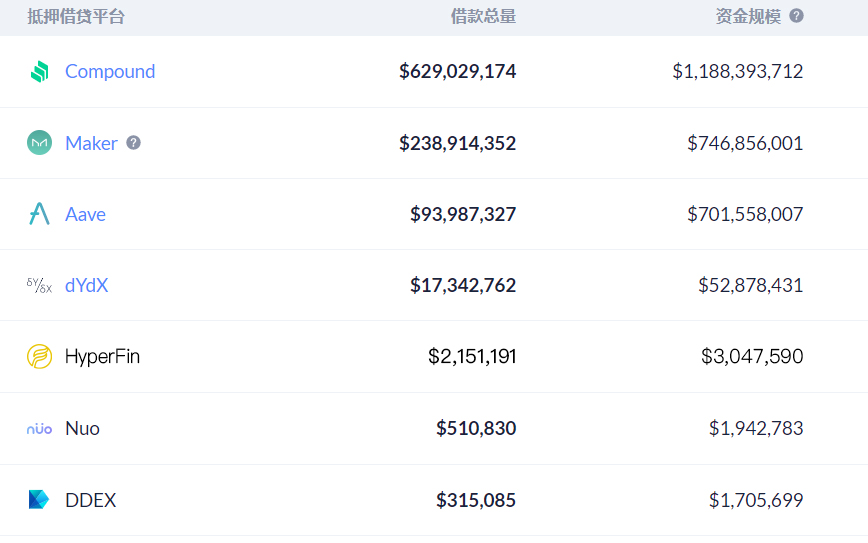
Task: Click the 抵押借贷平台 column header
Action: (76, 16)
